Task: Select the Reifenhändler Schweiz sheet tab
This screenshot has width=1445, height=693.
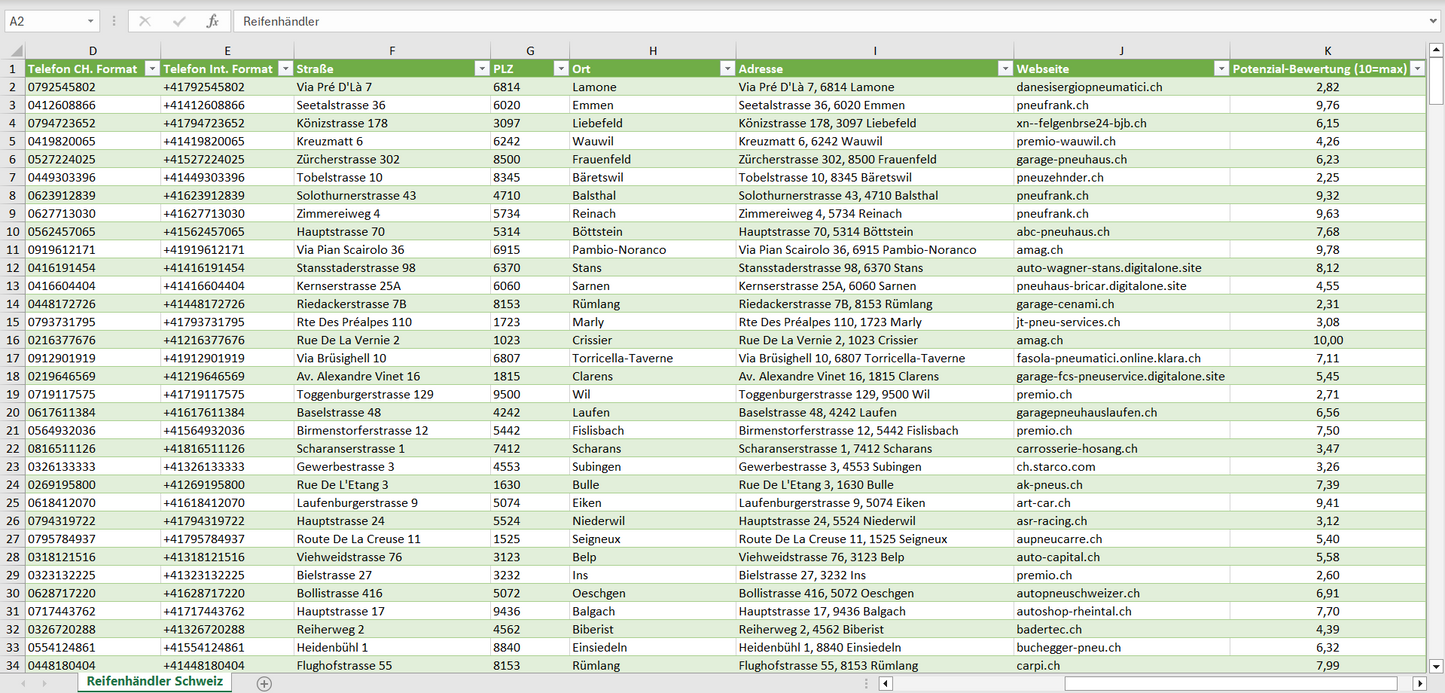Action: [x=155, y=682]
